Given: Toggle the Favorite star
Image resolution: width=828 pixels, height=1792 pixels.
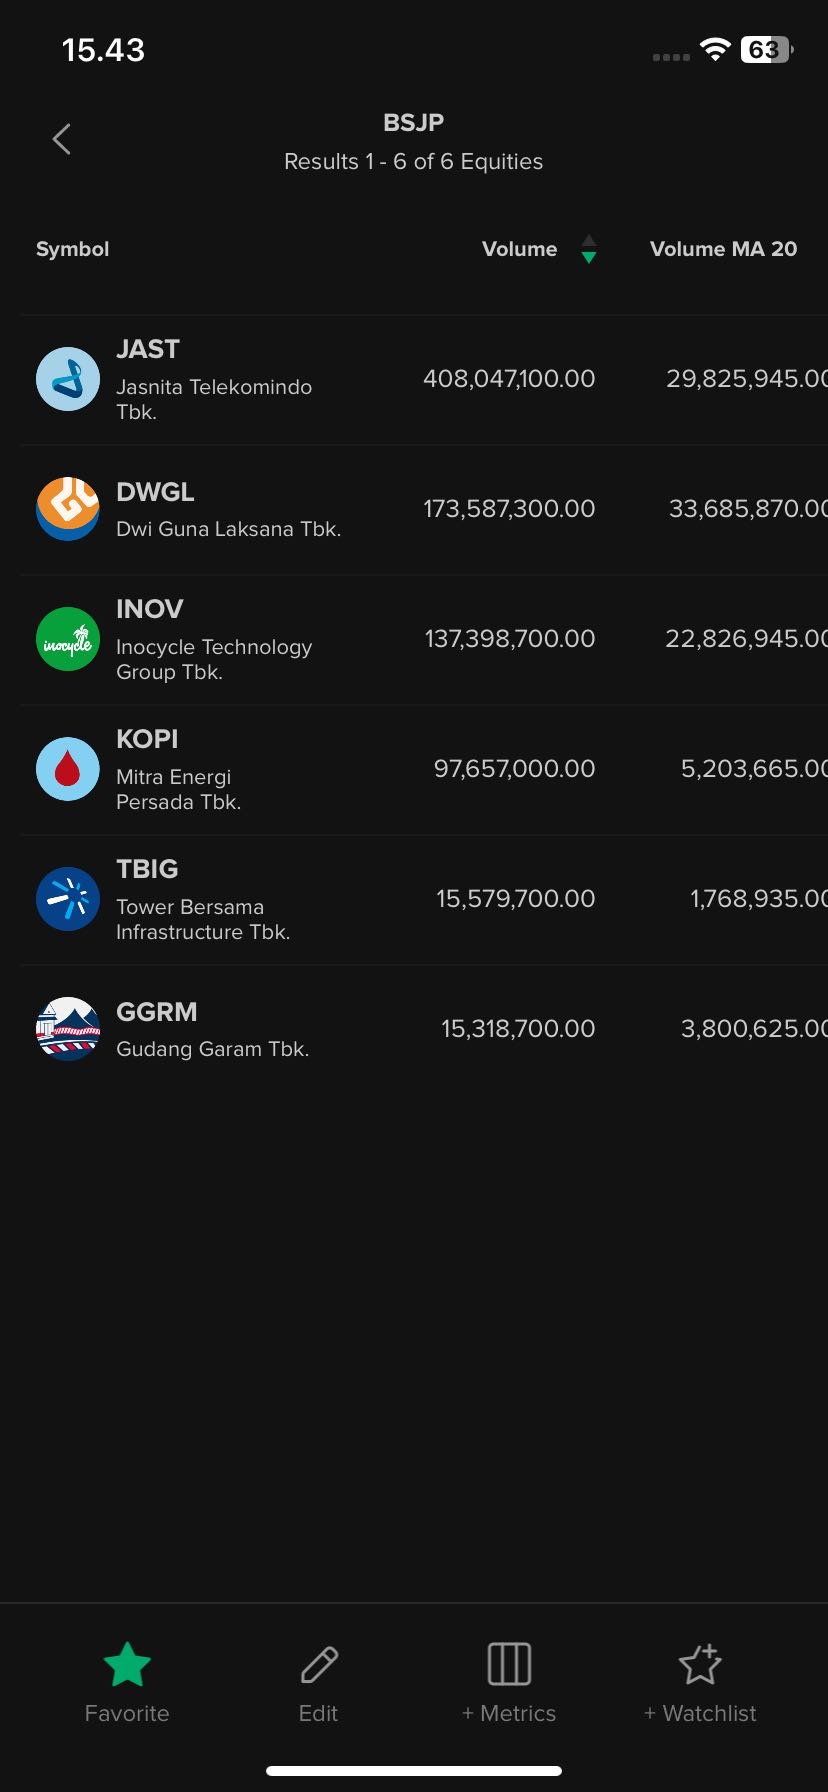Looking at the screenshot, I should pyautogui.click(x=127, y=1665).
